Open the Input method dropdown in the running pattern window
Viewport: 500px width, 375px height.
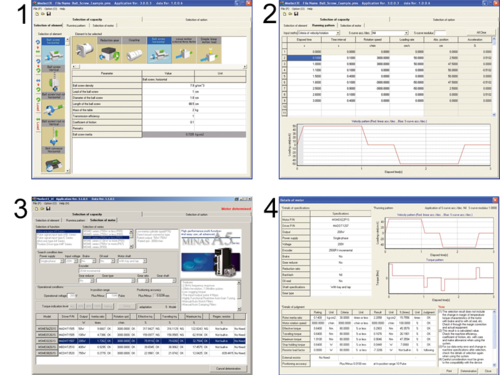(x=338, y=33)
